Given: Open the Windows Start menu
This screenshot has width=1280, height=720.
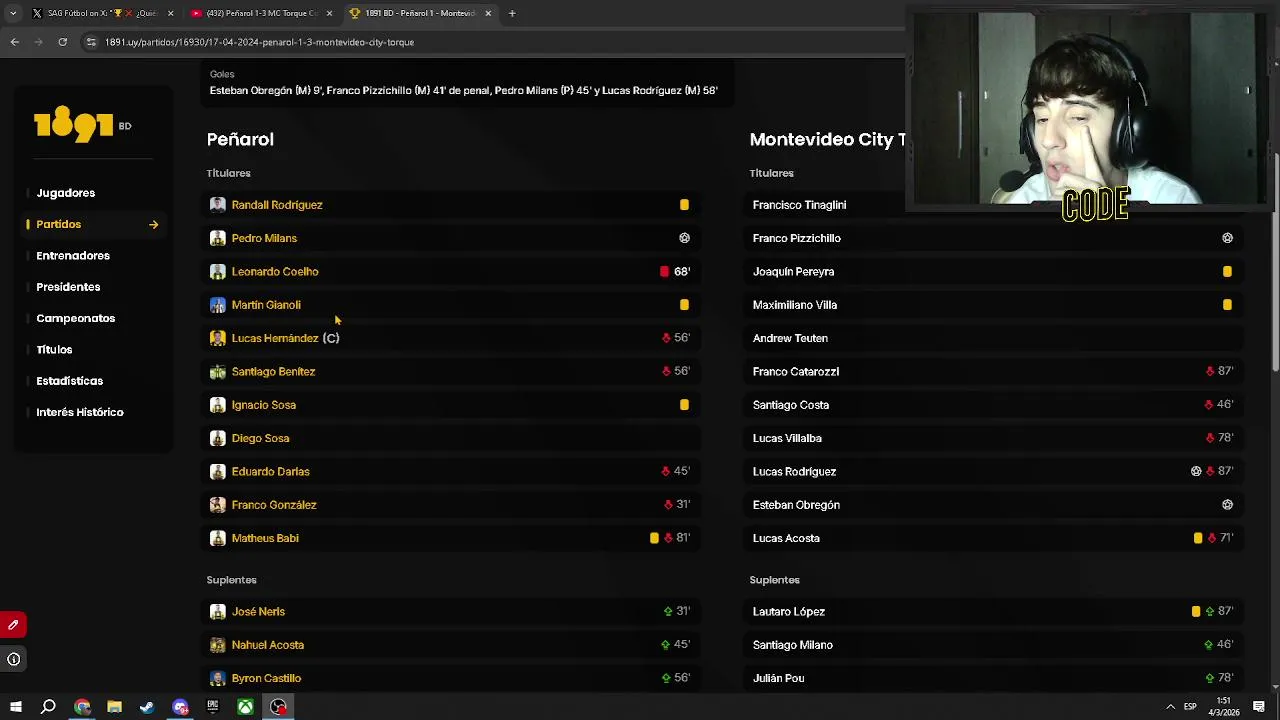Looking at the screenshot, I should [x=16, y=707].
